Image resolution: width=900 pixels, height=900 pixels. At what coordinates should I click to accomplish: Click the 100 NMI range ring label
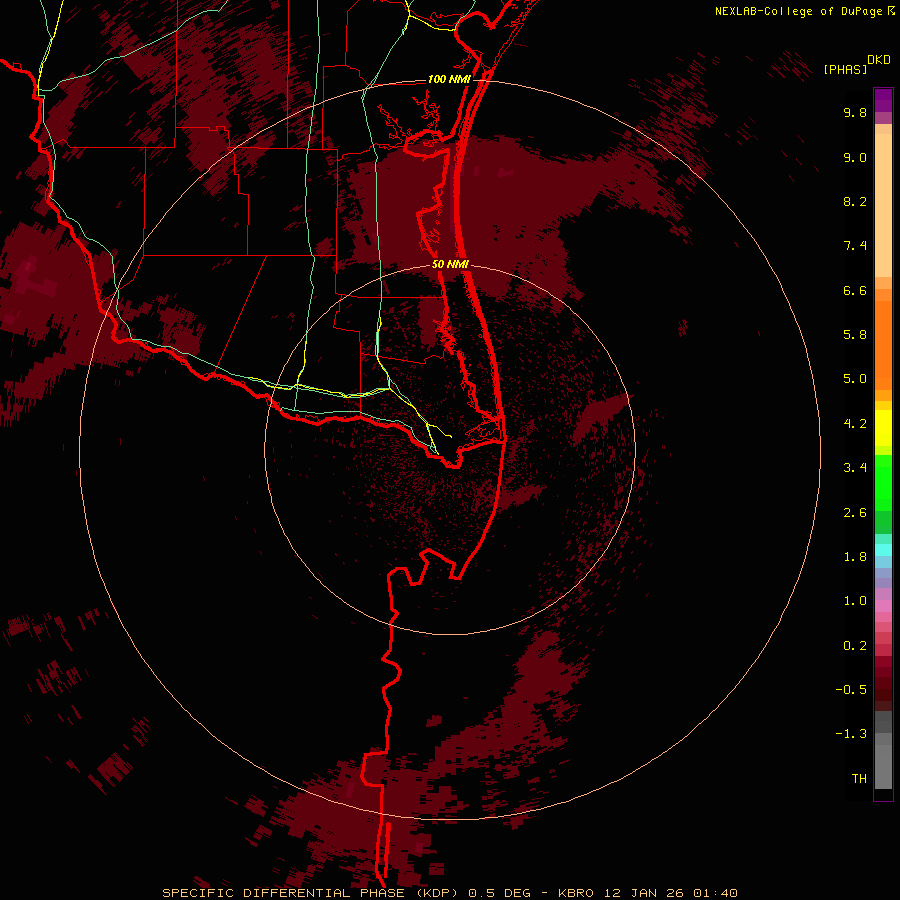(449, 79)
